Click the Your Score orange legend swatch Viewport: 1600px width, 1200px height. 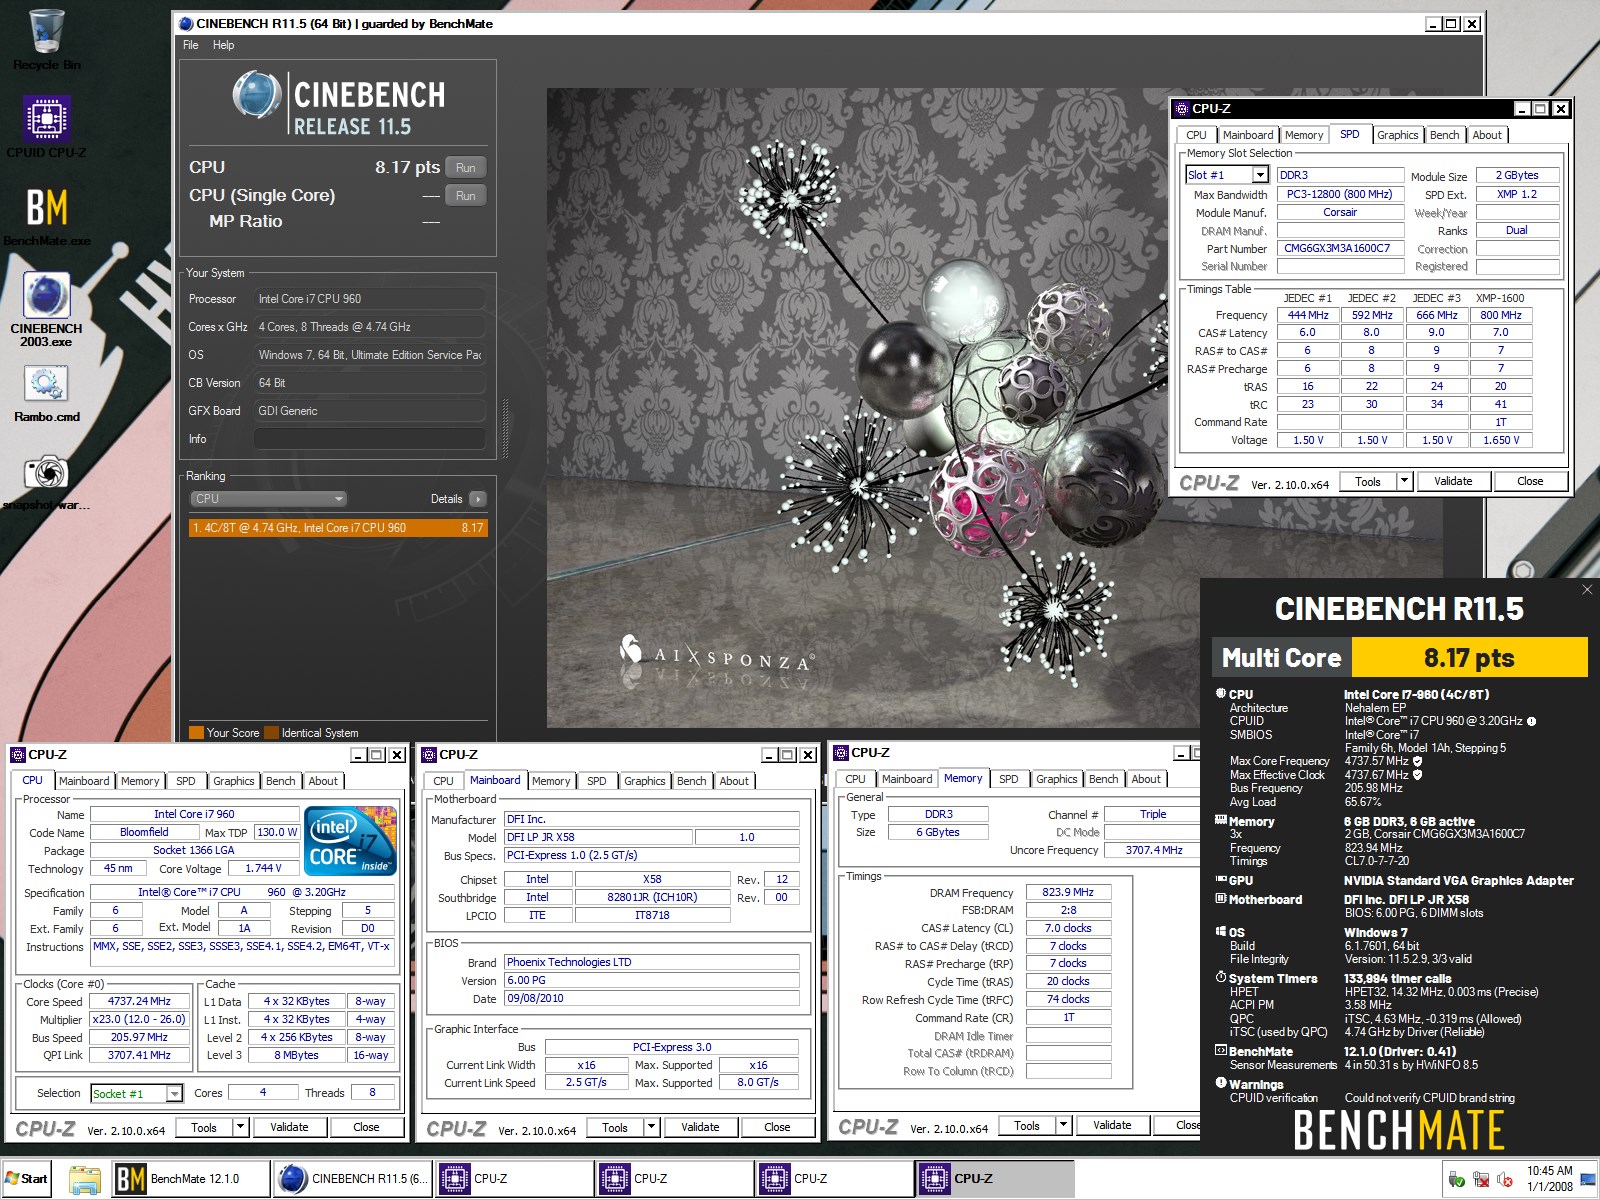pos(196,733)
